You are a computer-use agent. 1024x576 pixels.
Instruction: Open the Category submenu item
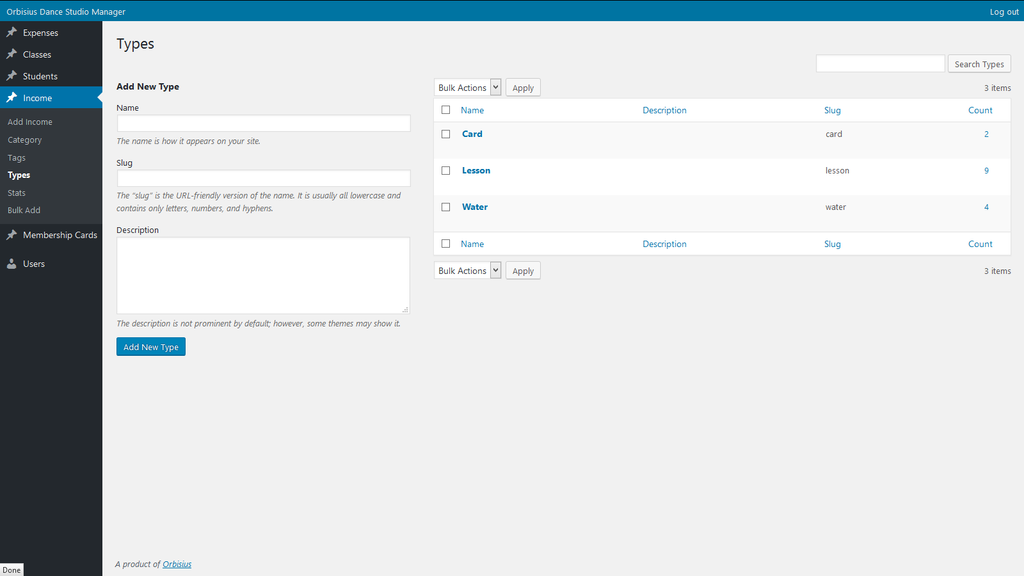(24, 140)
